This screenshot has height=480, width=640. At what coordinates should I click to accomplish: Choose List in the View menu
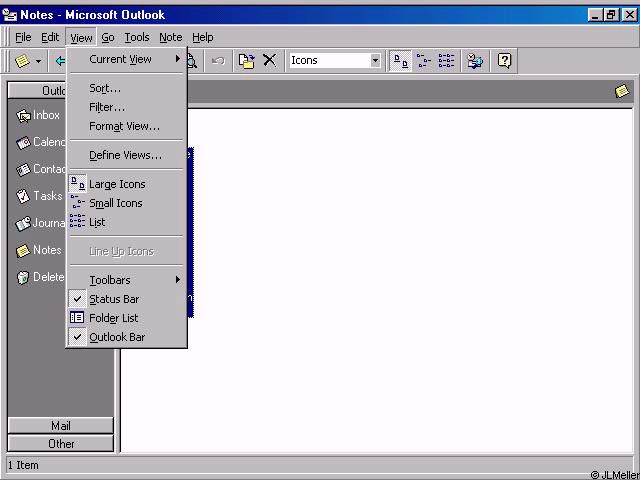click(x=127, y=222)
